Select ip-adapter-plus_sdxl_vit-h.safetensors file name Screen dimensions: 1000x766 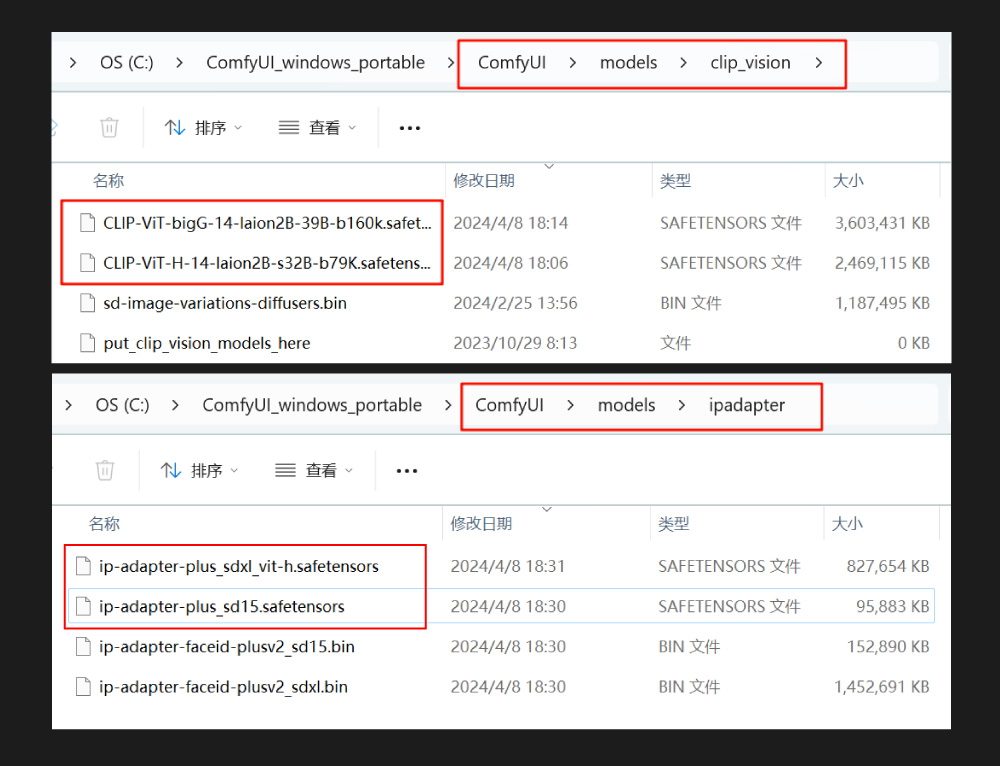tap(239, 566)
